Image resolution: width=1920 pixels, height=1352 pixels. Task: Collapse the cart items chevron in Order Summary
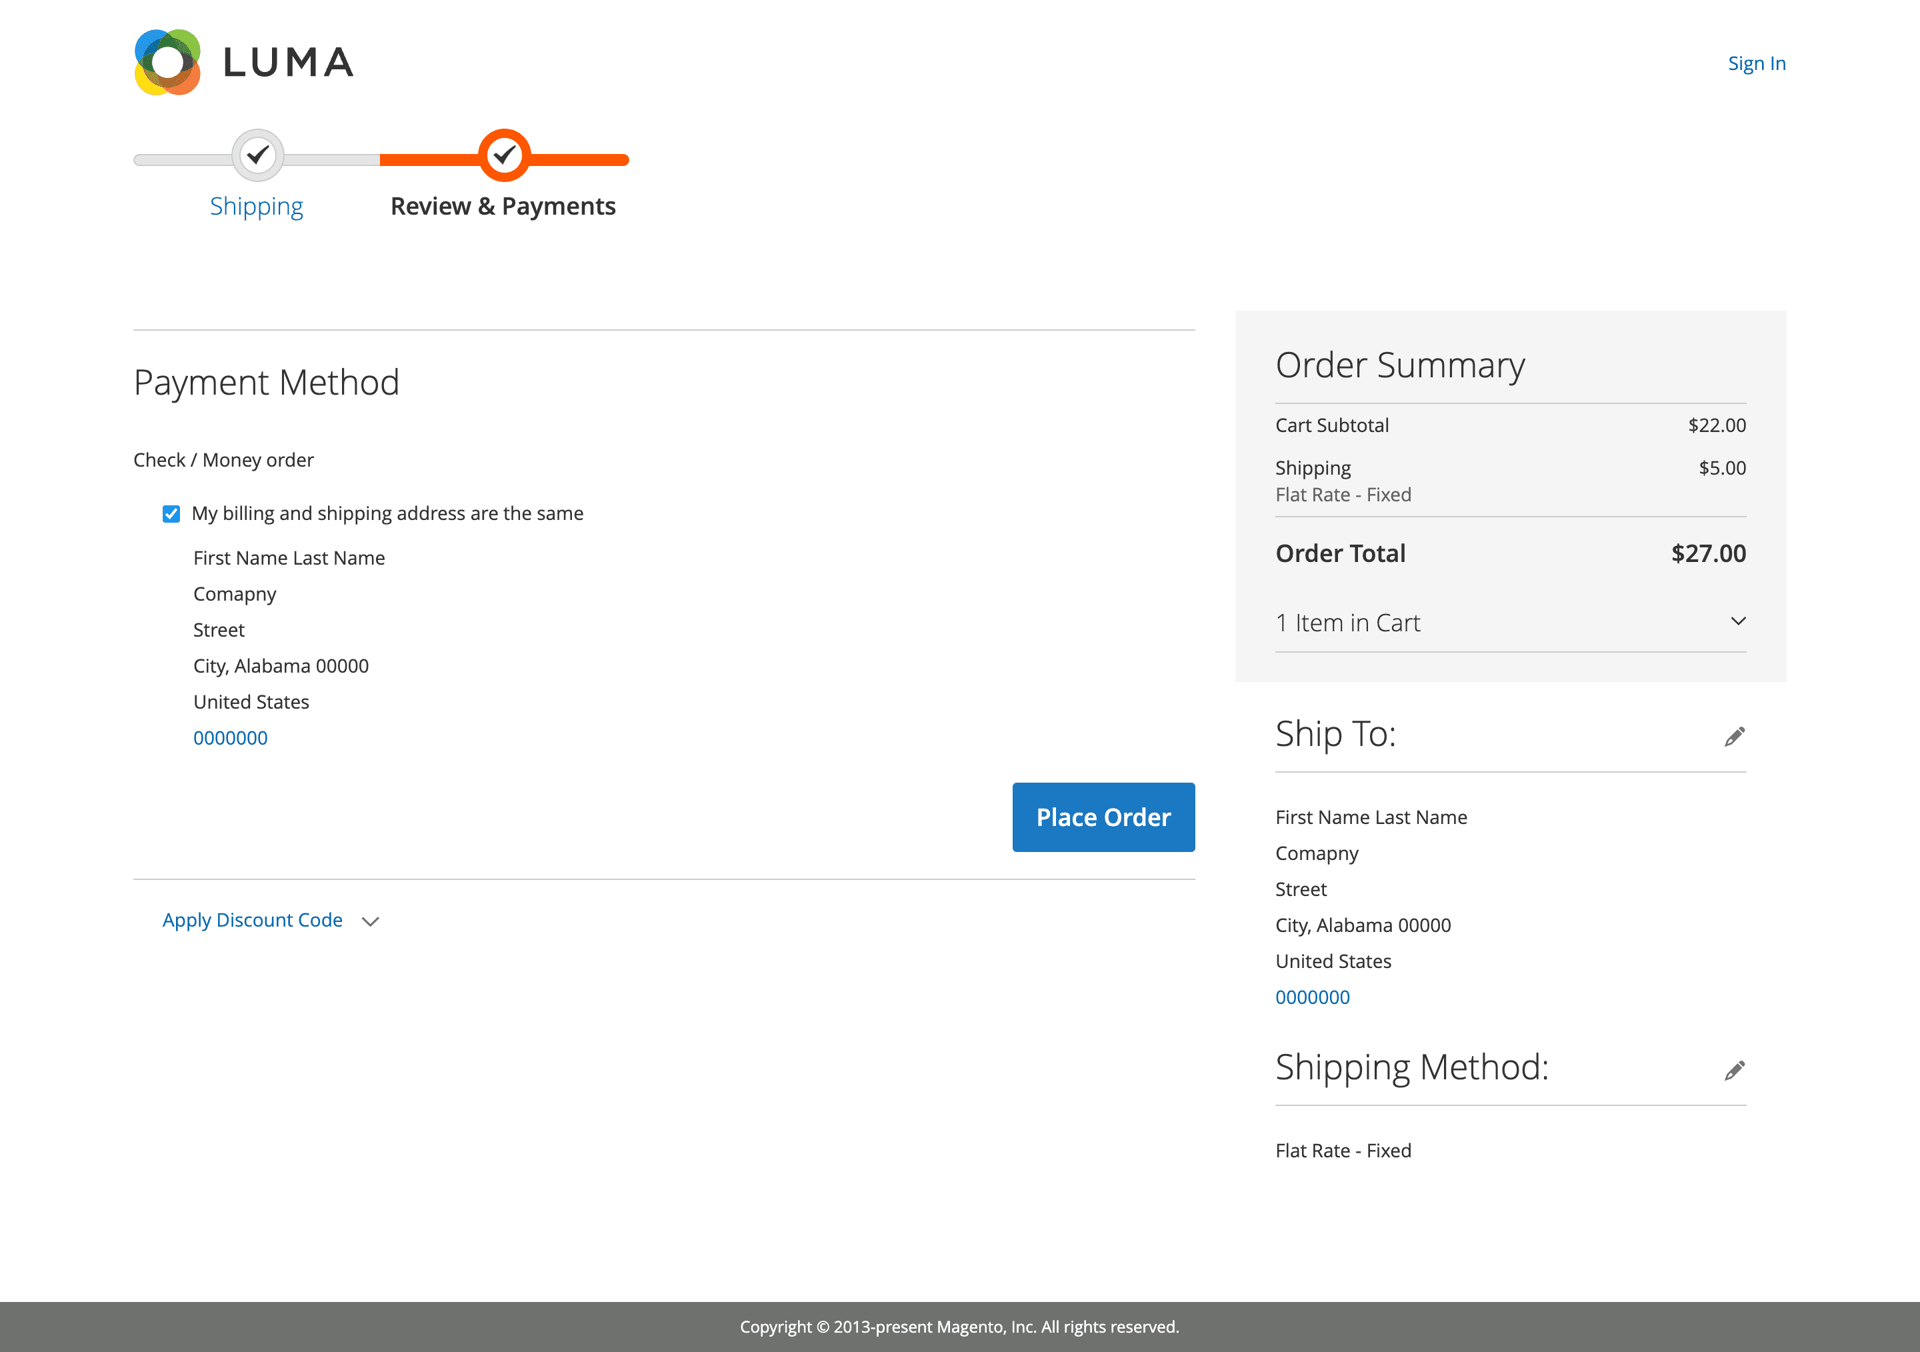pos(1739,621)
